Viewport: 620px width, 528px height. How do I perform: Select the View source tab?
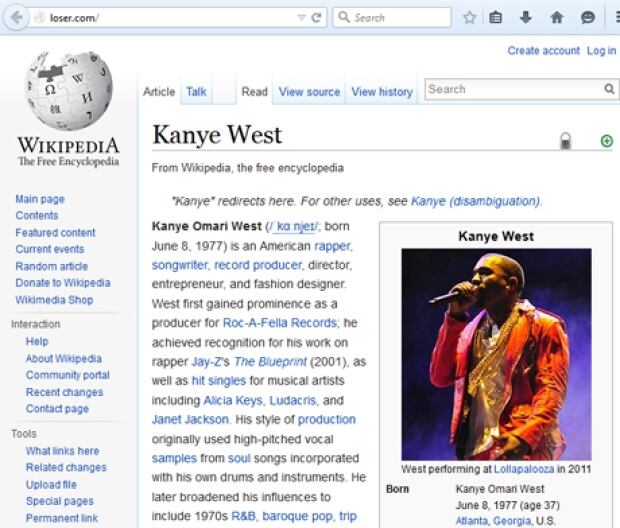(309, 92)
